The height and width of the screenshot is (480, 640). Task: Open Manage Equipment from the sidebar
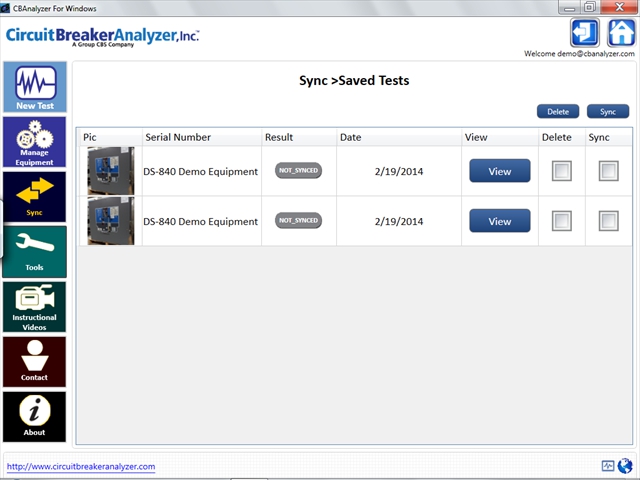point(35,142)
